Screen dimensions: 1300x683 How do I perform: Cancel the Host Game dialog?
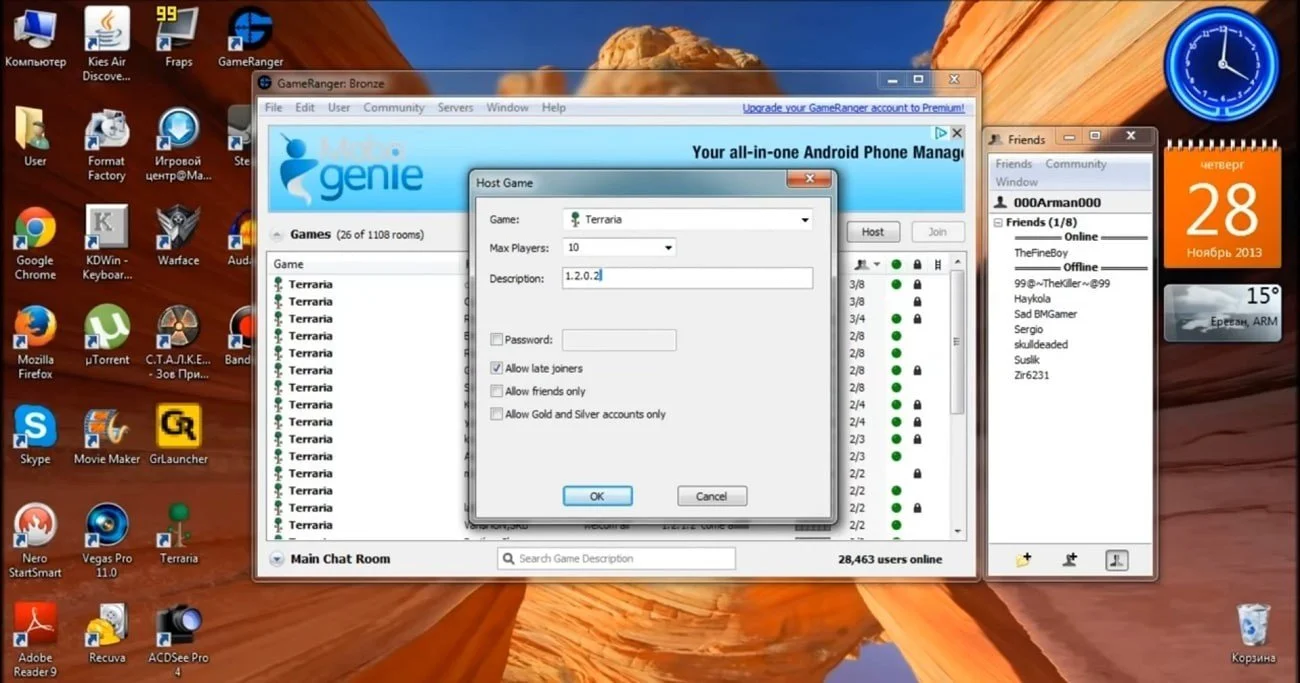click(711, 496)
